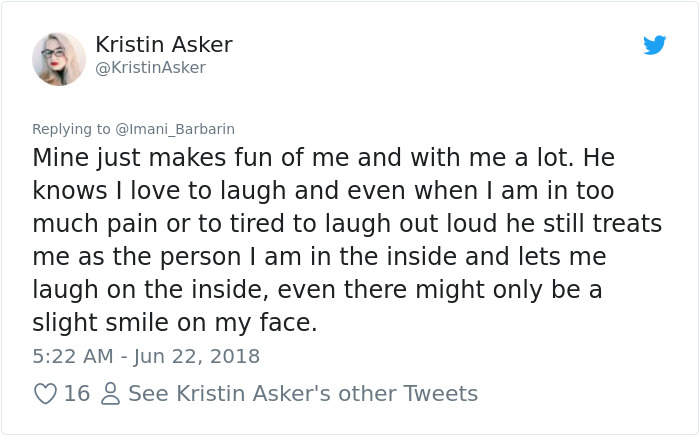Open the @KristinAsker handle link
Viewport: 700px width, 436px height.
150,68
